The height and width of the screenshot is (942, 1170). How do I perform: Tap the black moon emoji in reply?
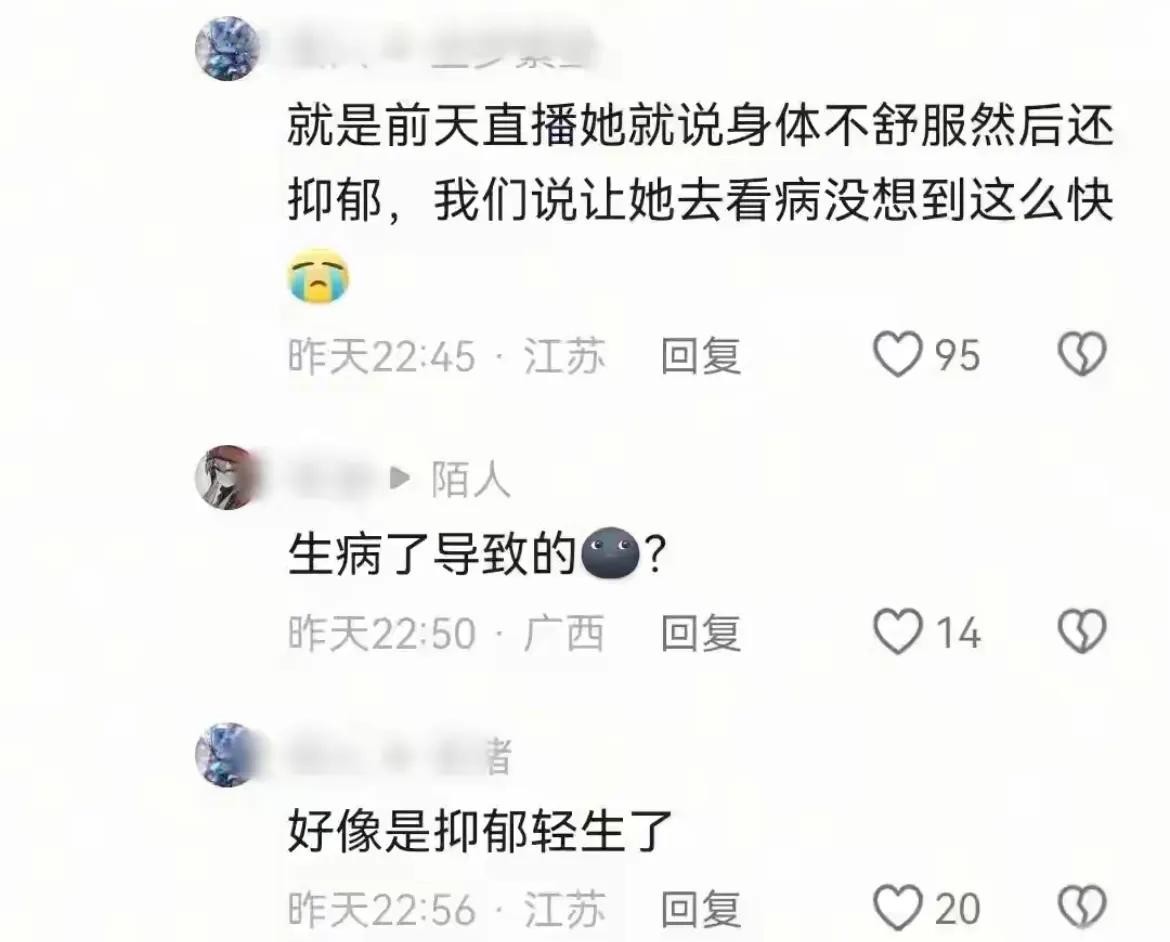pyautogui.click(x=610, y=554)
